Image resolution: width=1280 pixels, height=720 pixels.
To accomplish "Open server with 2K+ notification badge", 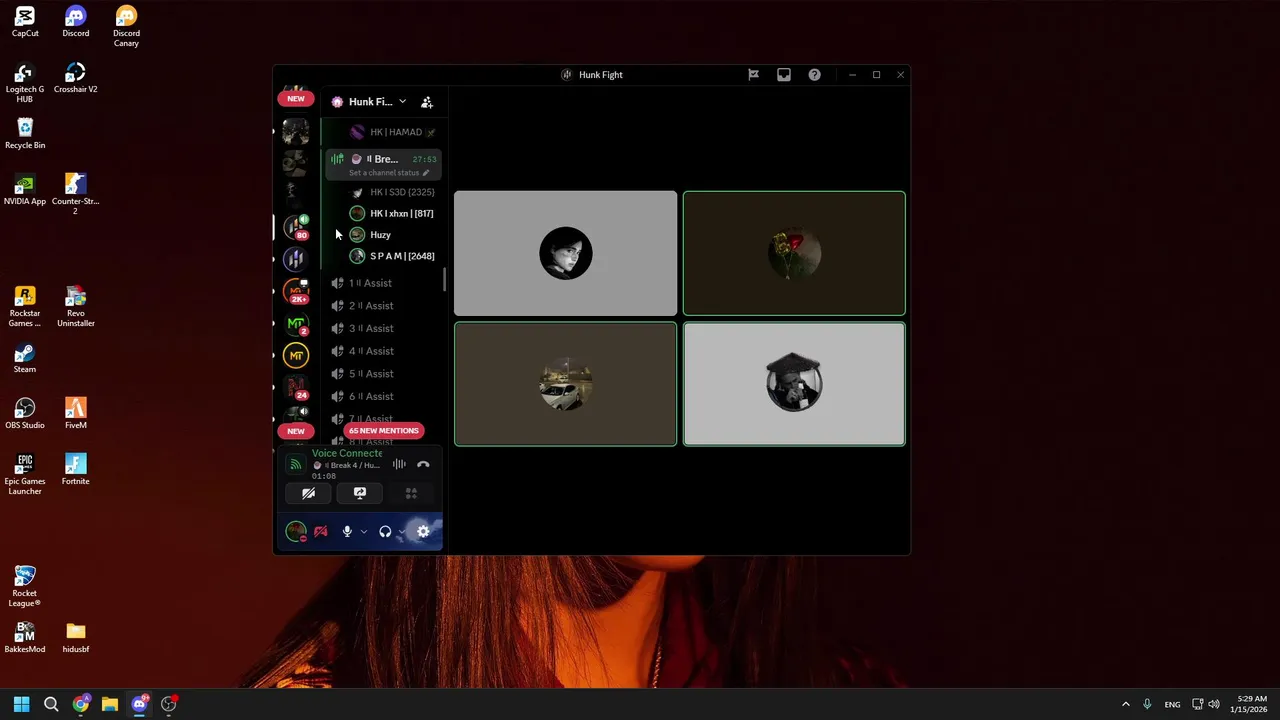I will coord(296,291).
